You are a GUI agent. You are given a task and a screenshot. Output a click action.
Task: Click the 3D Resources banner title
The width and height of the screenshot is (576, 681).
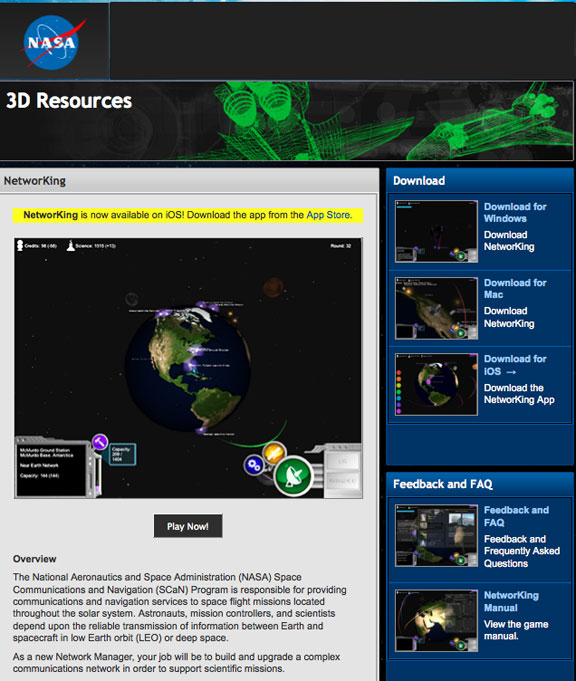pyautogui.click(x=69, y=101)
